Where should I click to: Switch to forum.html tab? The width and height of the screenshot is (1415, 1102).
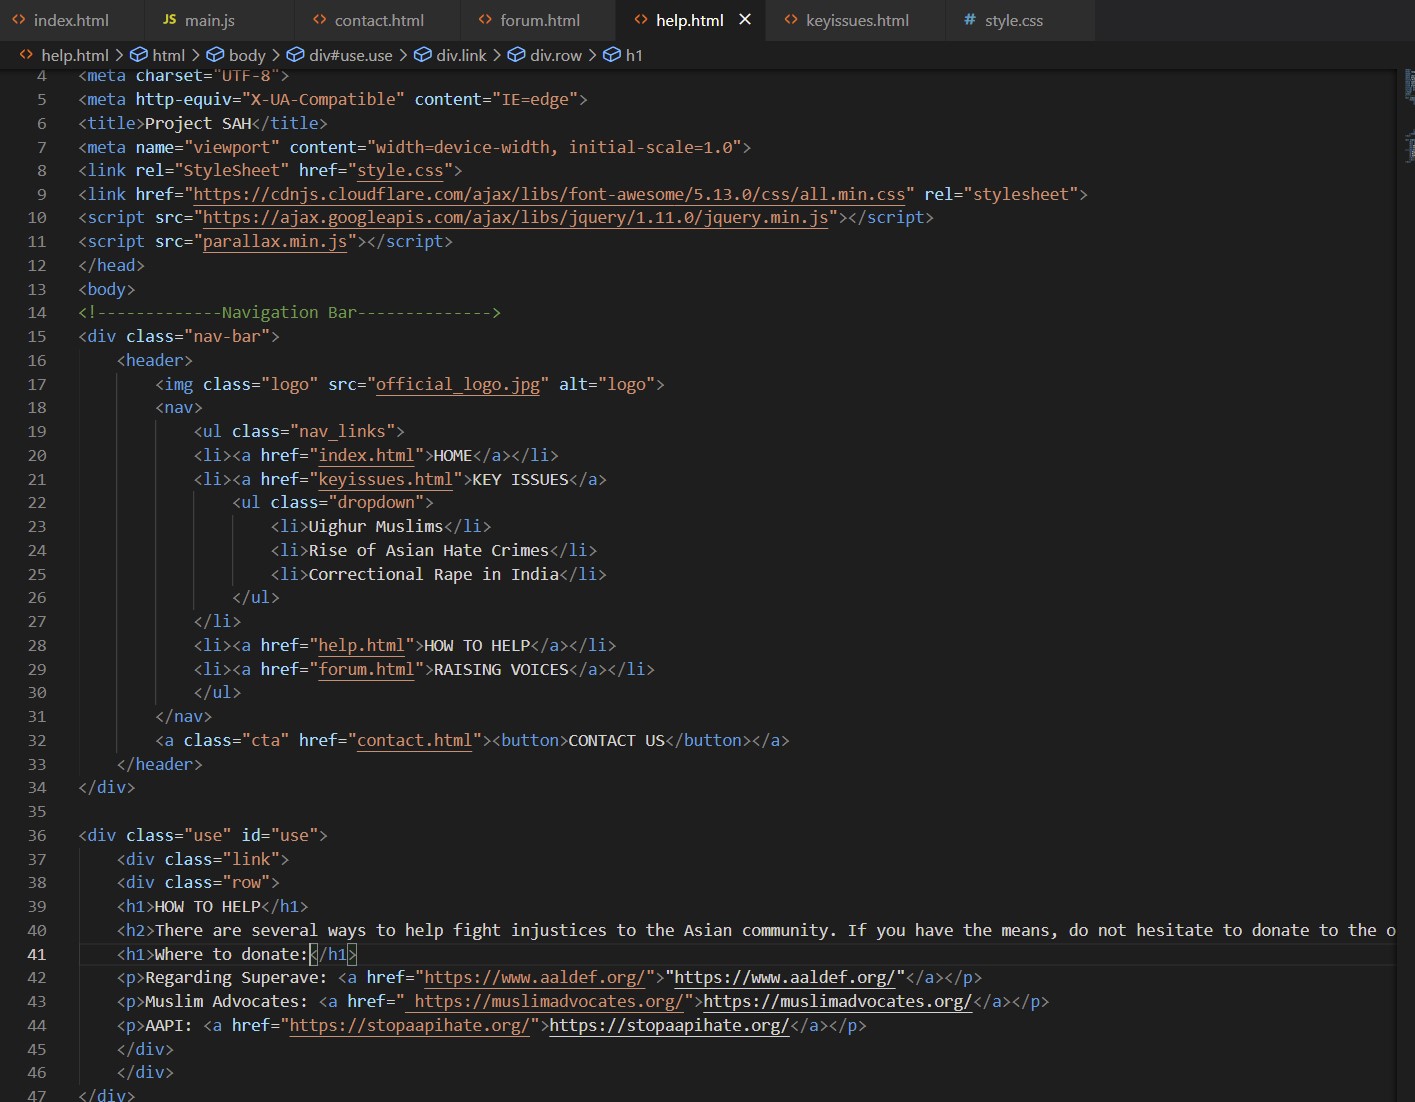point(540,20)
